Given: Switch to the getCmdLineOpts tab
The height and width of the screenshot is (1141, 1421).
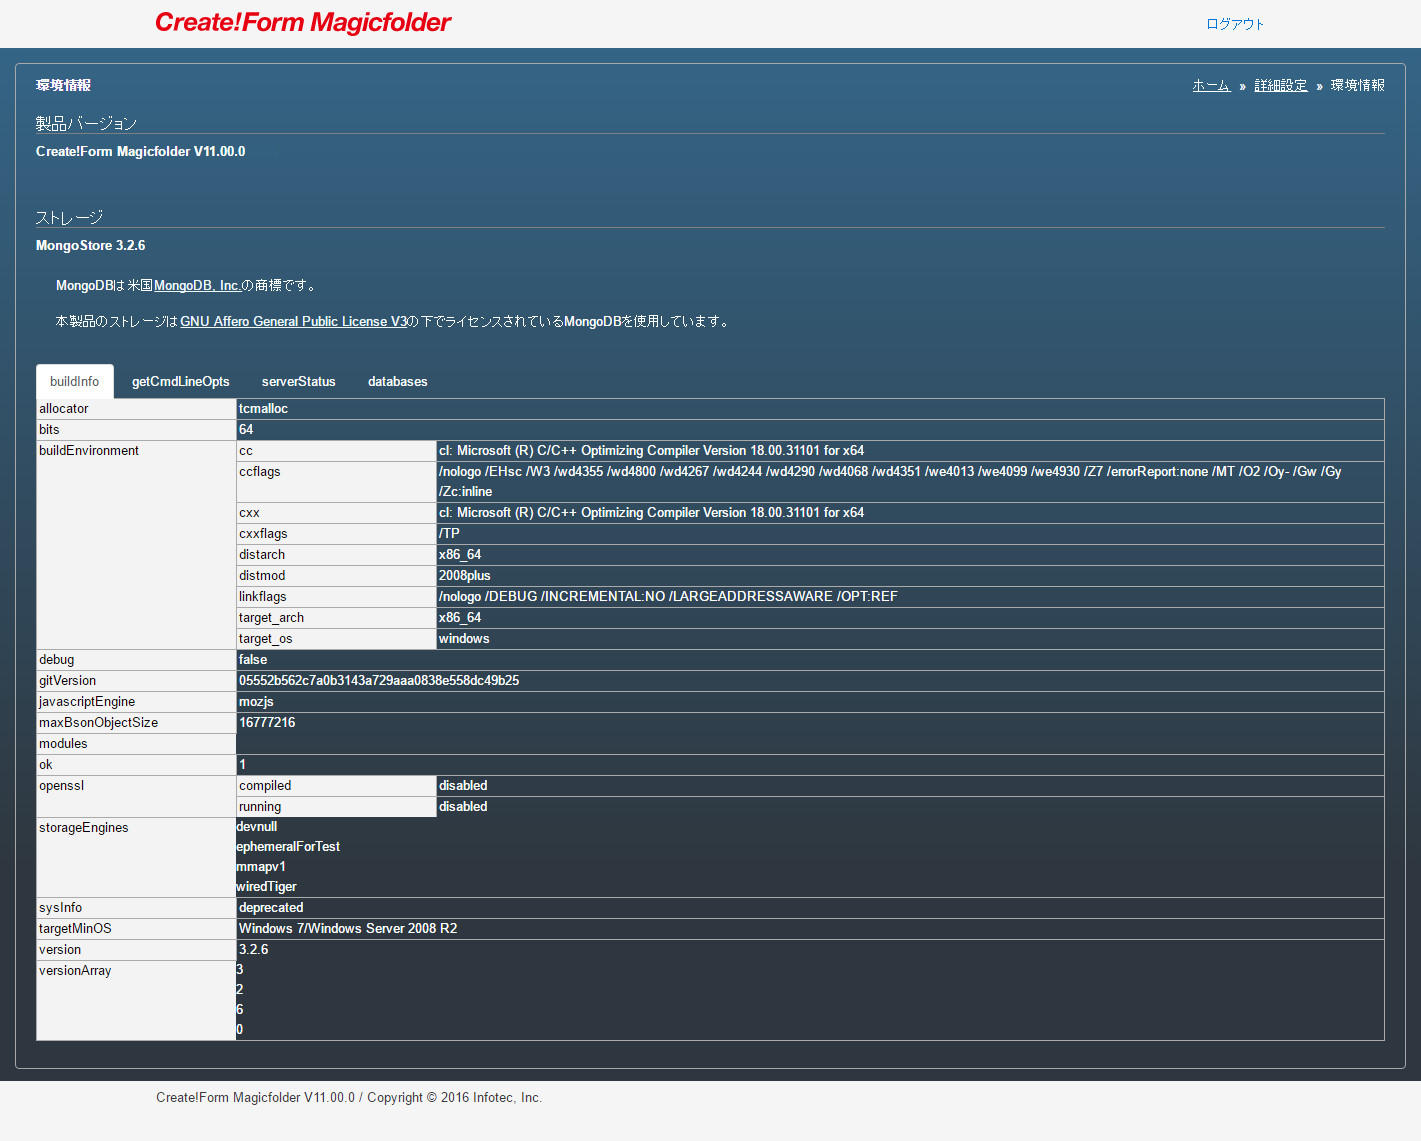Looking at the screenshot, I should click(x=181, y=381).
